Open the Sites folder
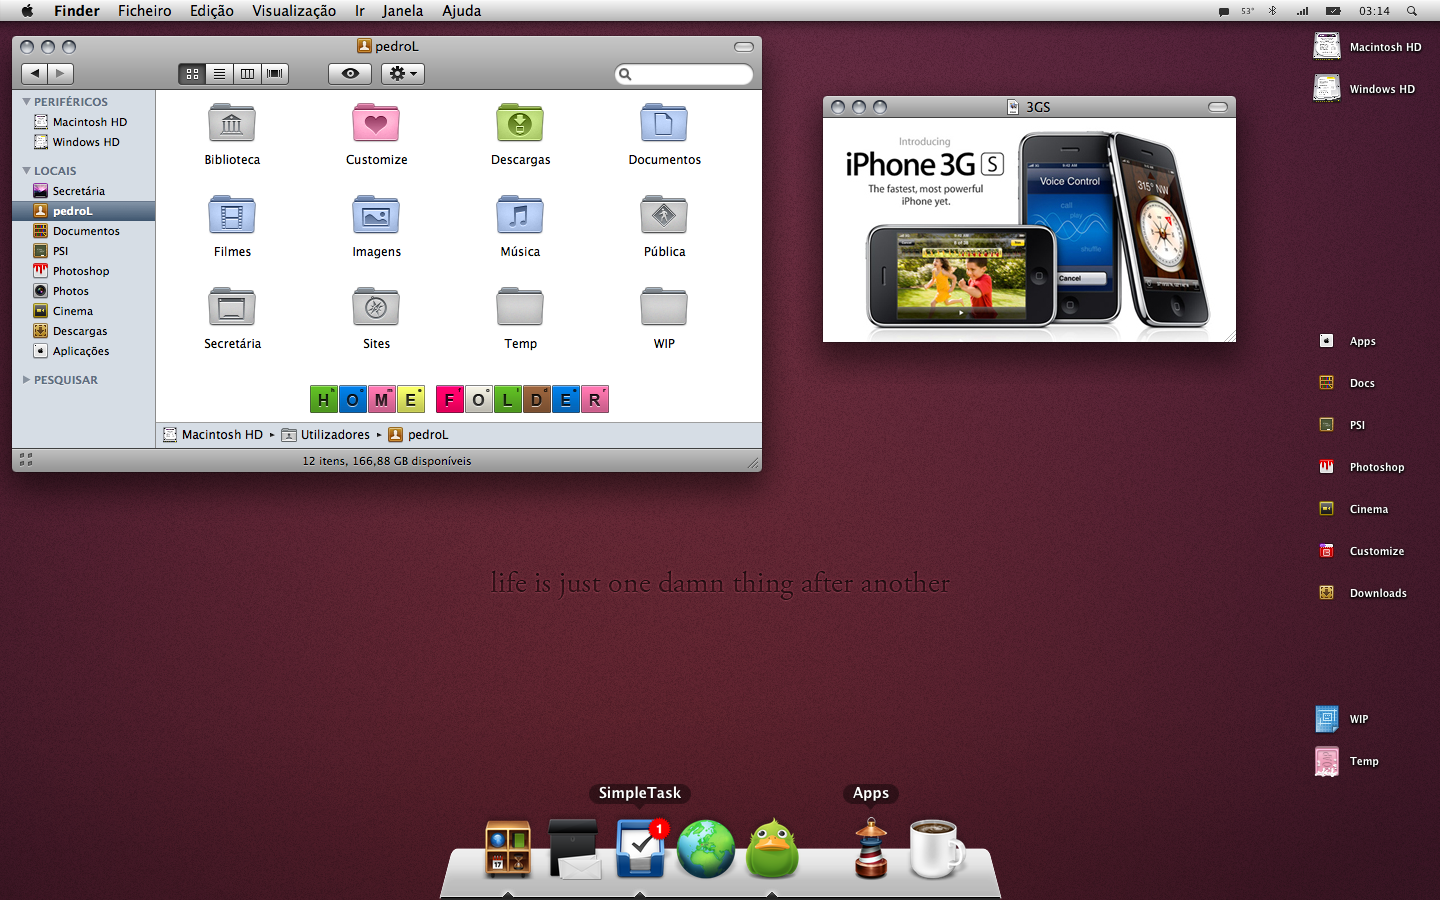This screenshot has width=1440, height=900. point(376,308)
